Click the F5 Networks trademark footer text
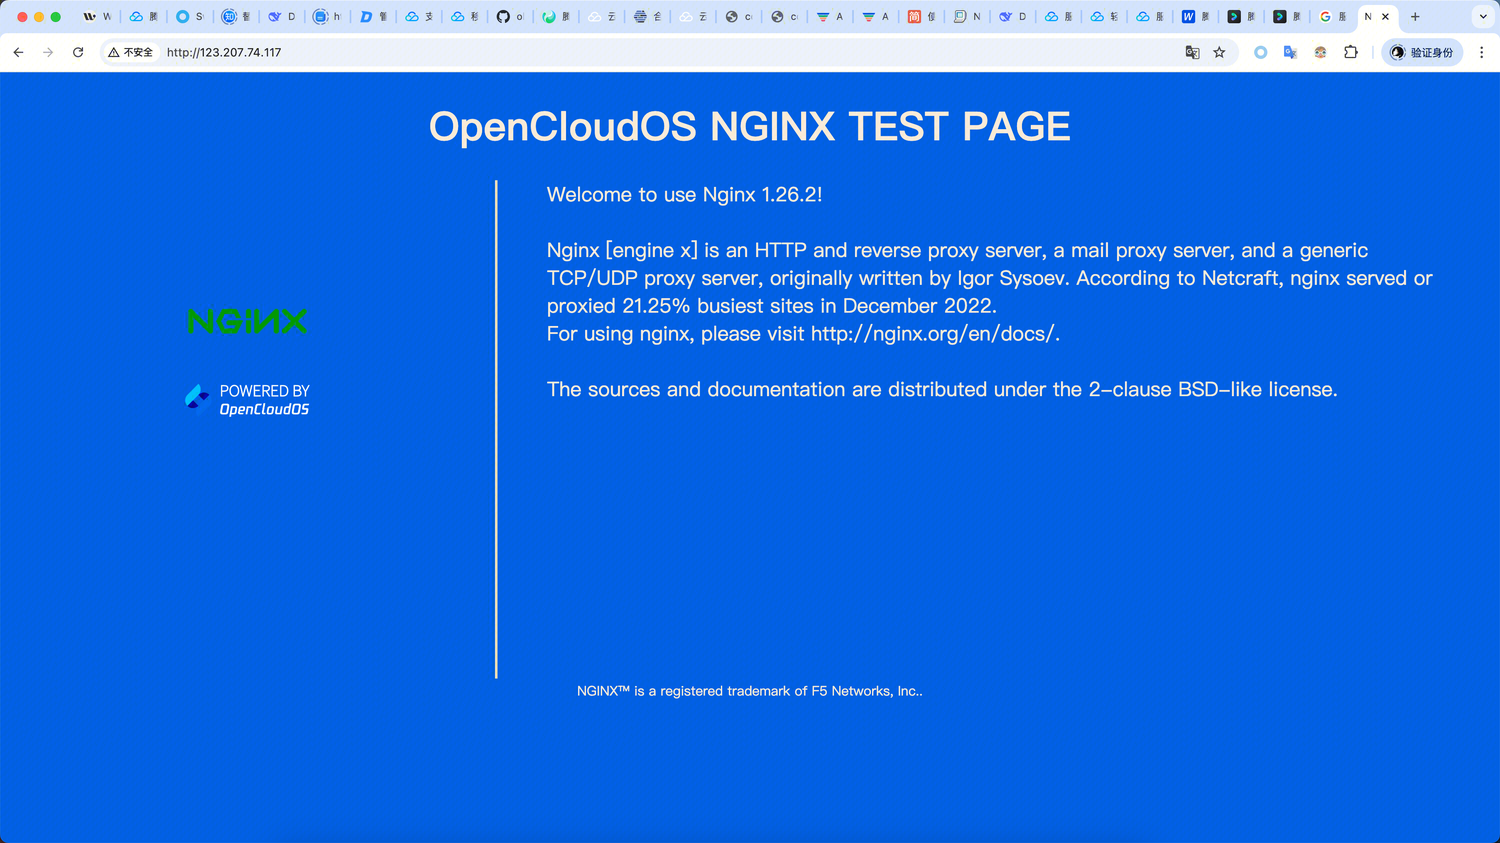 tap(750, 691)
